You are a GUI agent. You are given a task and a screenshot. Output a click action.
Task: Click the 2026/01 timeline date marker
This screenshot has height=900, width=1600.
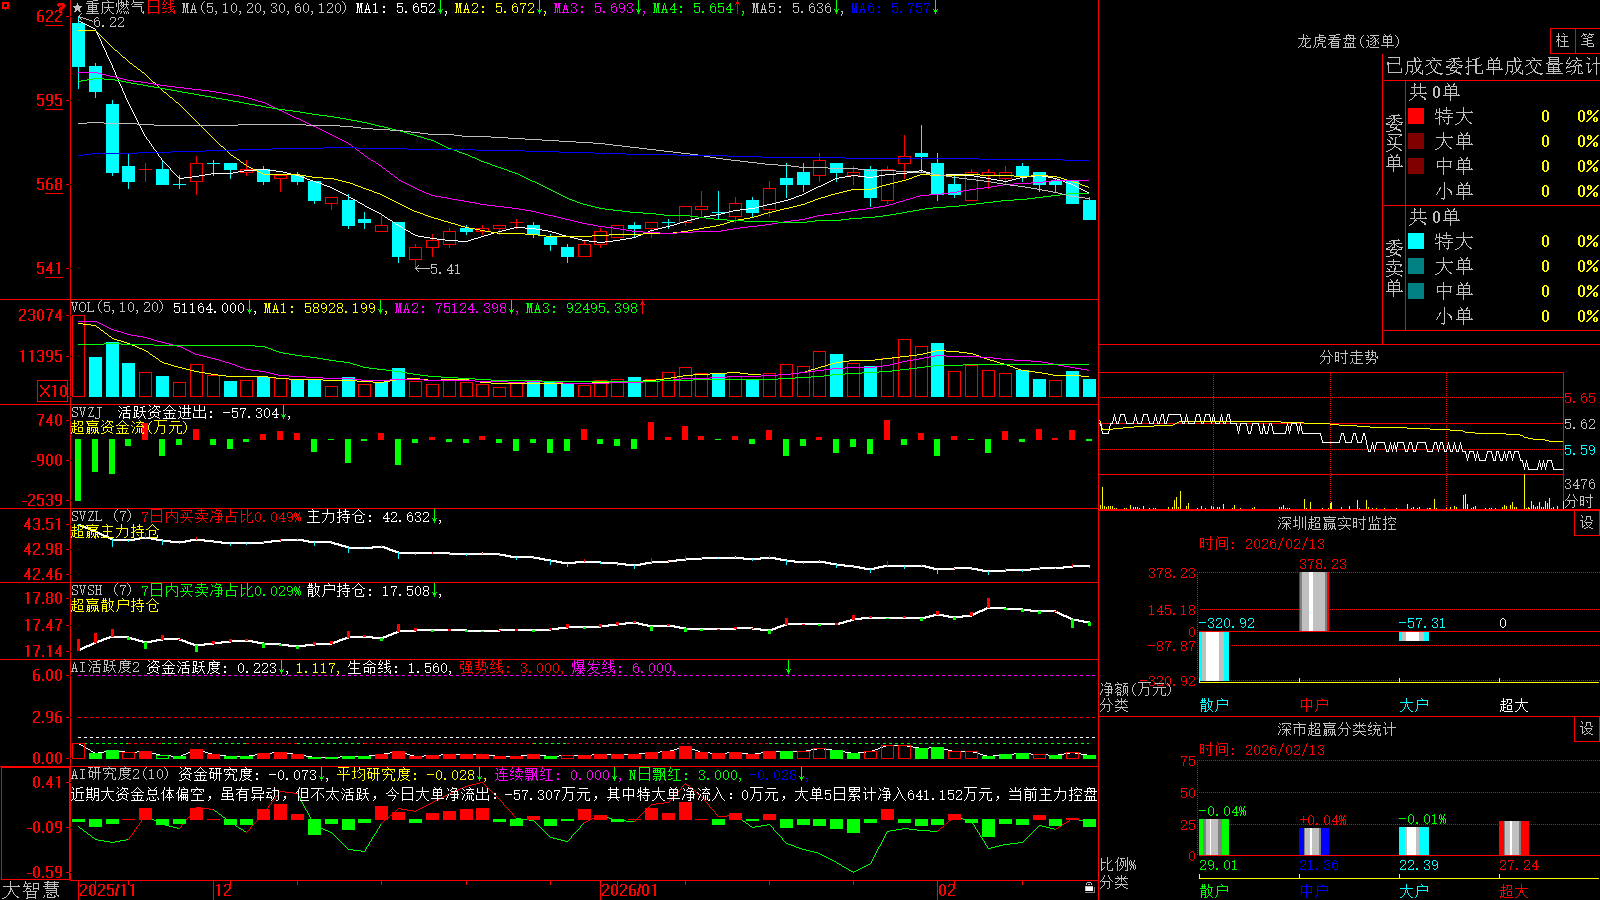click(x=630, y=890)
